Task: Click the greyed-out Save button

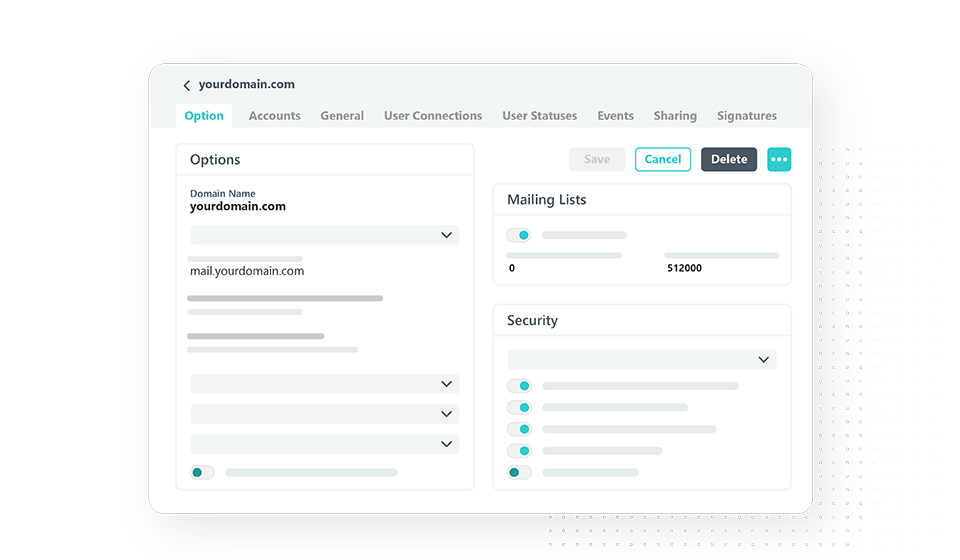Action: tap(597, 159)
